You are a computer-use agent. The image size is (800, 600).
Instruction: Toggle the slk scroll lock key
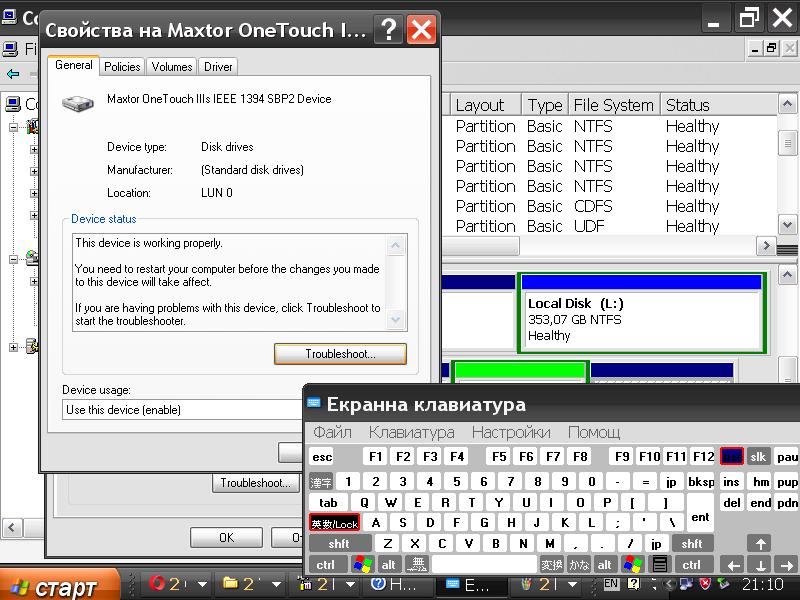(758, 457)
